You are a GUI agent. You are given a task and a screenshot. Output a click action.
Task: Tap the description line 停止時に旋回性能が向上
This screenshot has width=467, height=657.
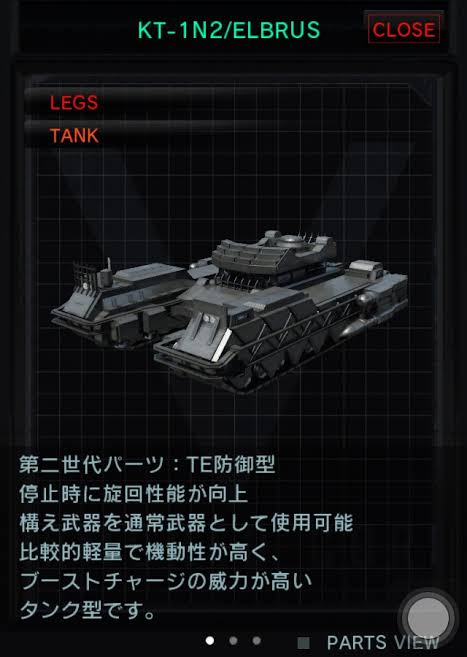tap(133, 494)
